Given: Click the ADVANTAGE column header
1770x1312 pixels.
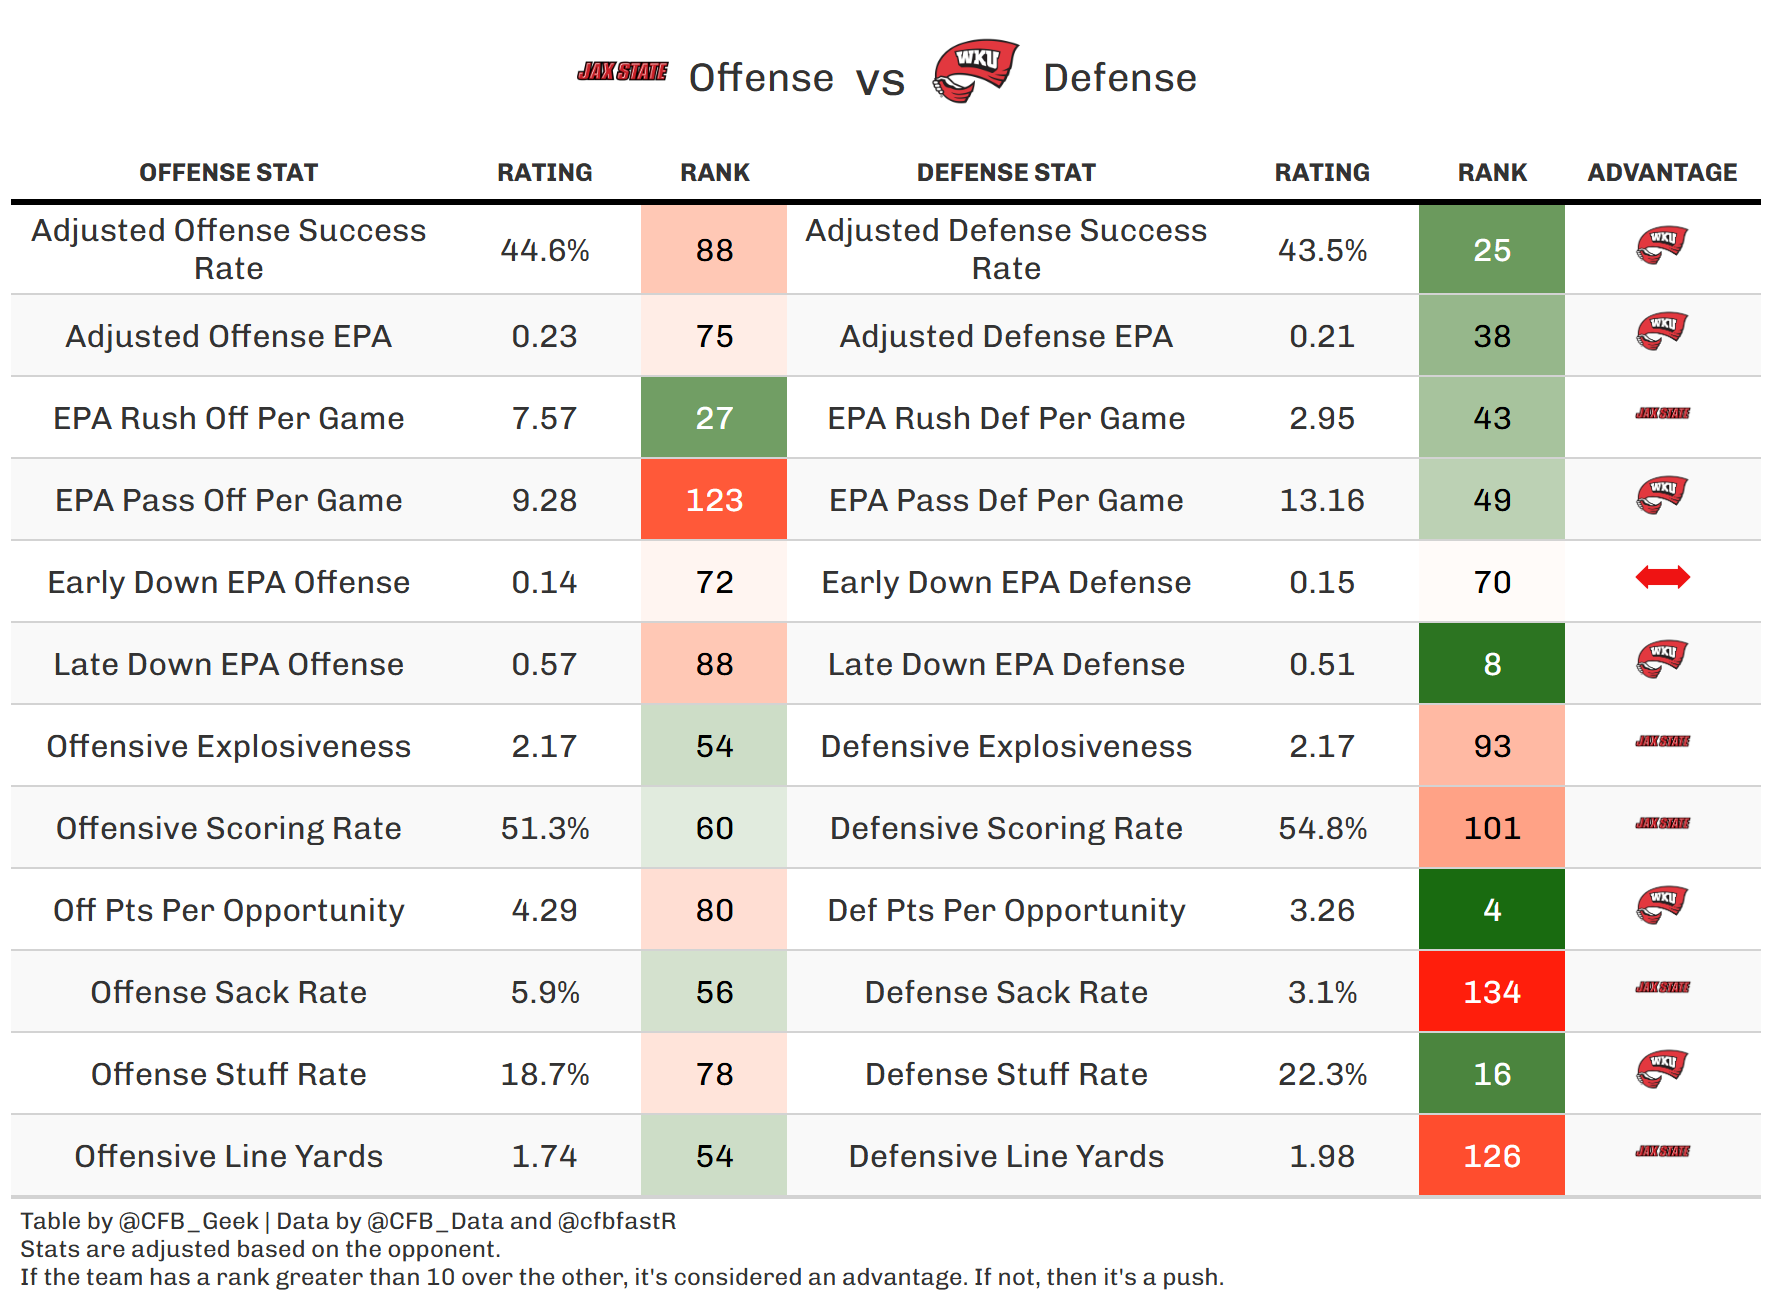Looking at the screenshot, I should tap(1662, 173).
